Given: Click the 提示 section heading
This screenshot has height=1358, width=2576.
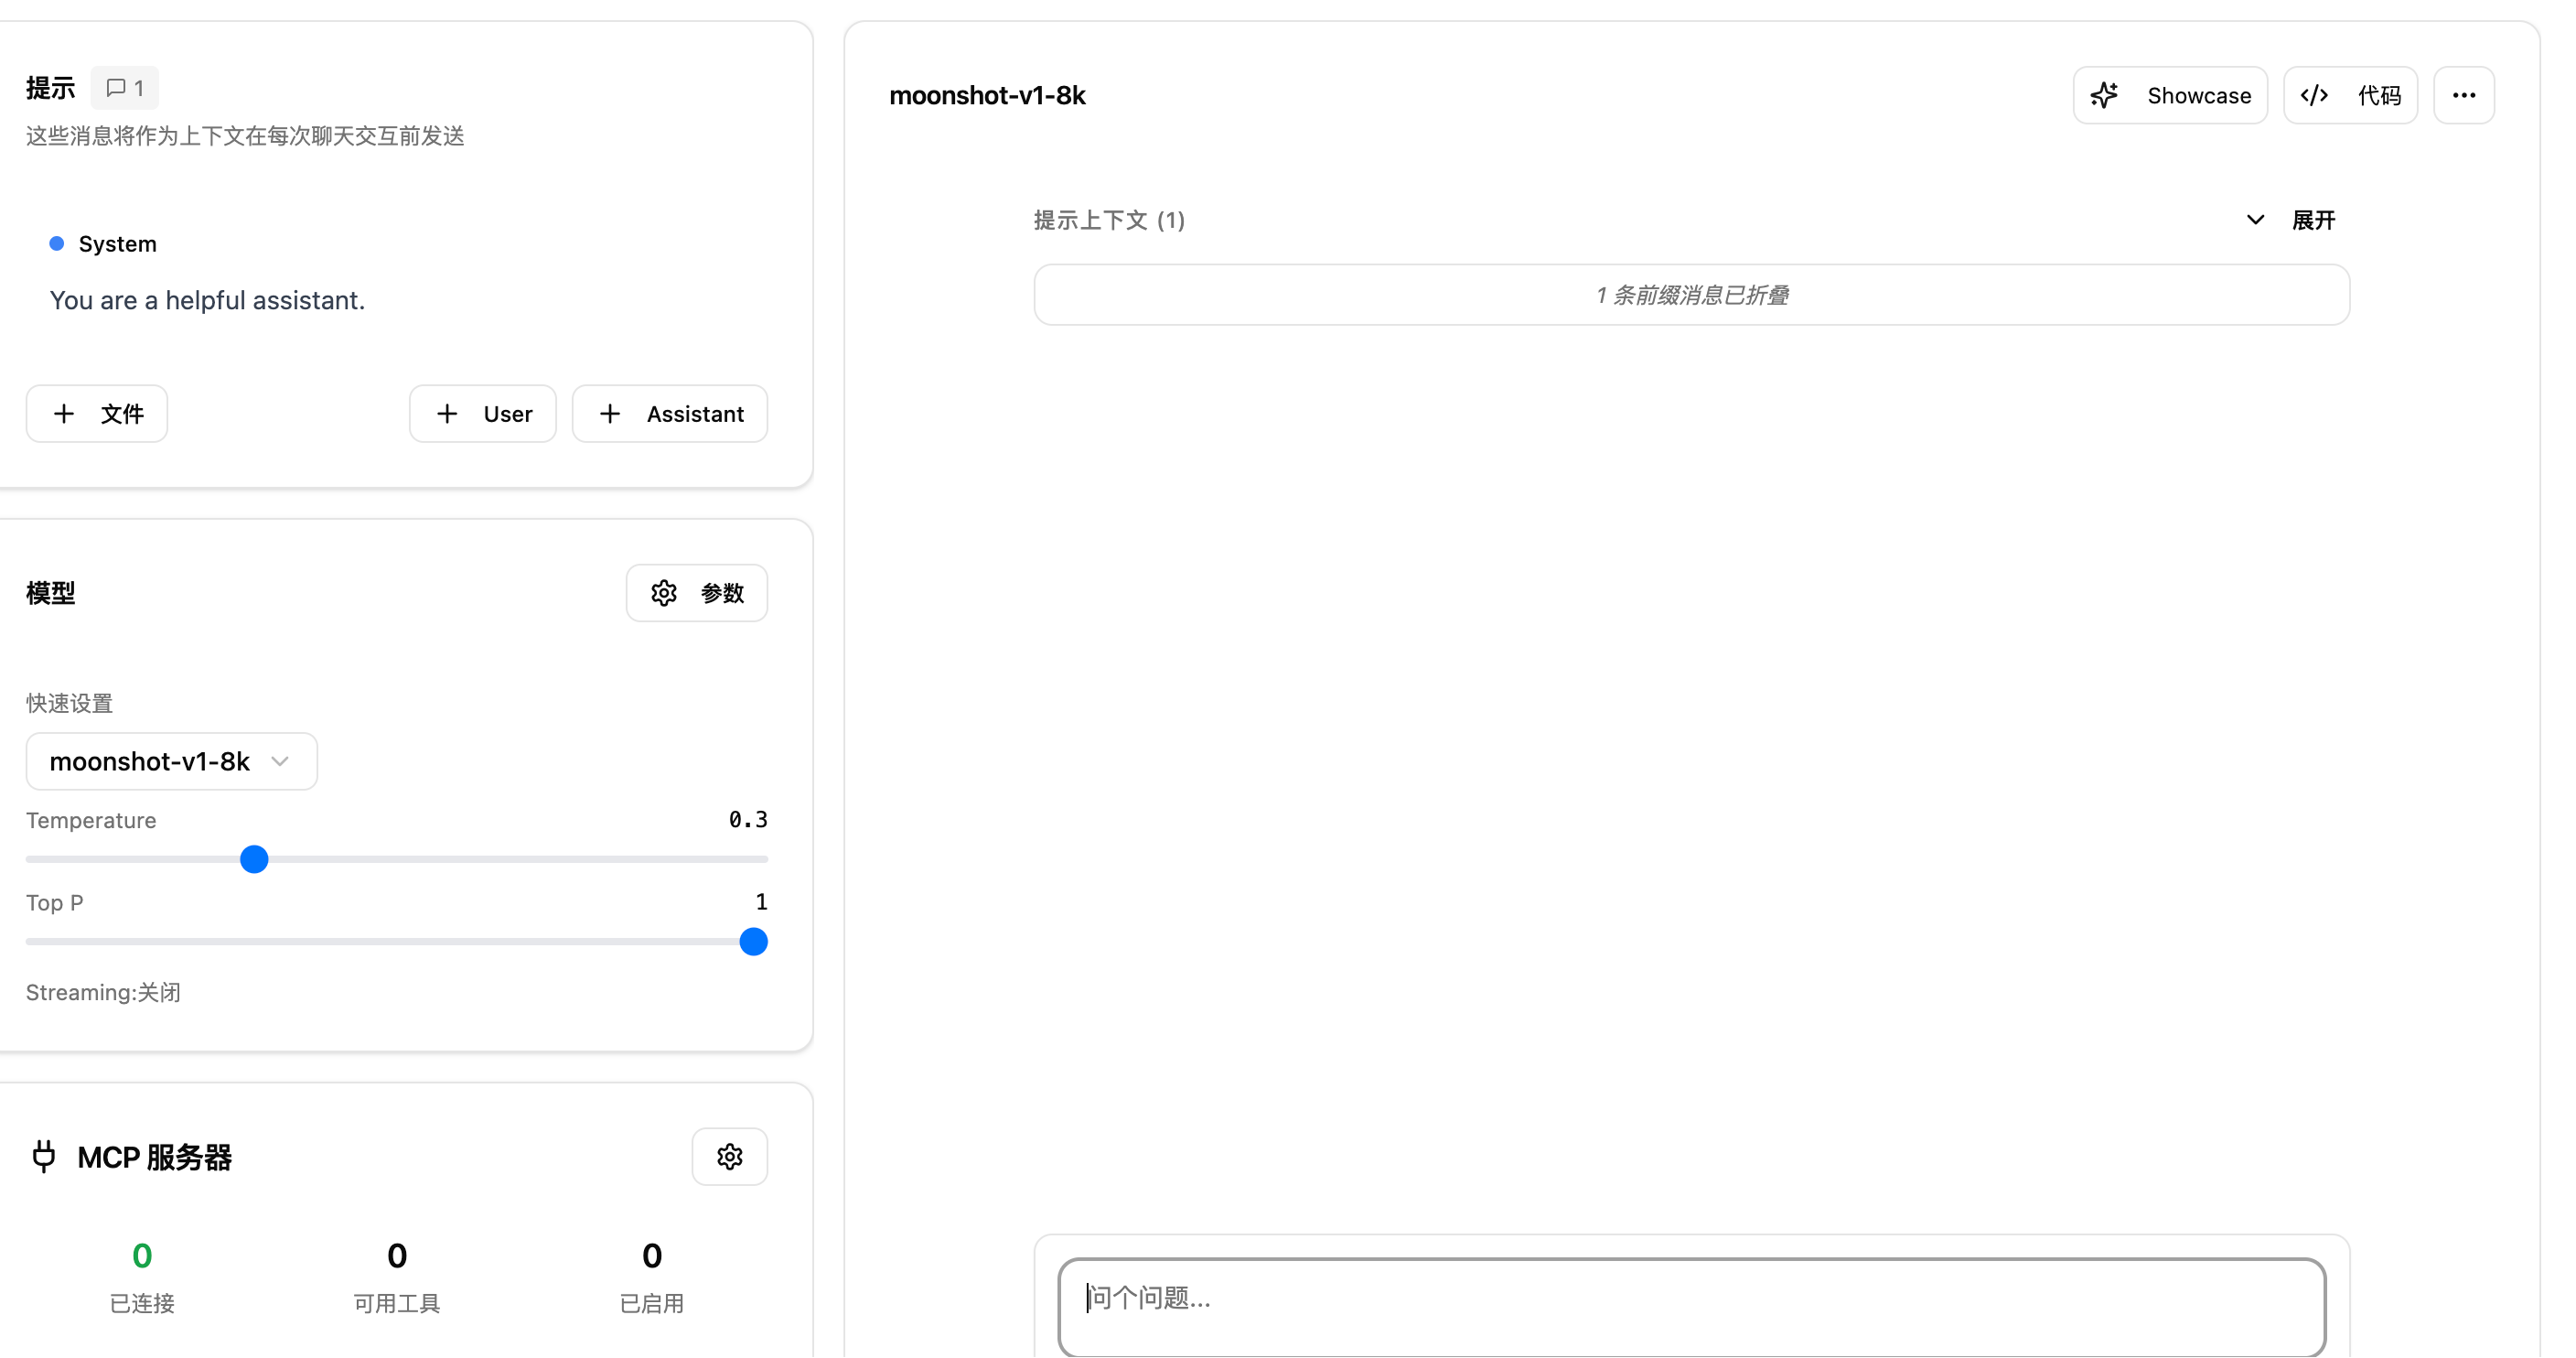Looking at the screenshot, I should (51, 88).
